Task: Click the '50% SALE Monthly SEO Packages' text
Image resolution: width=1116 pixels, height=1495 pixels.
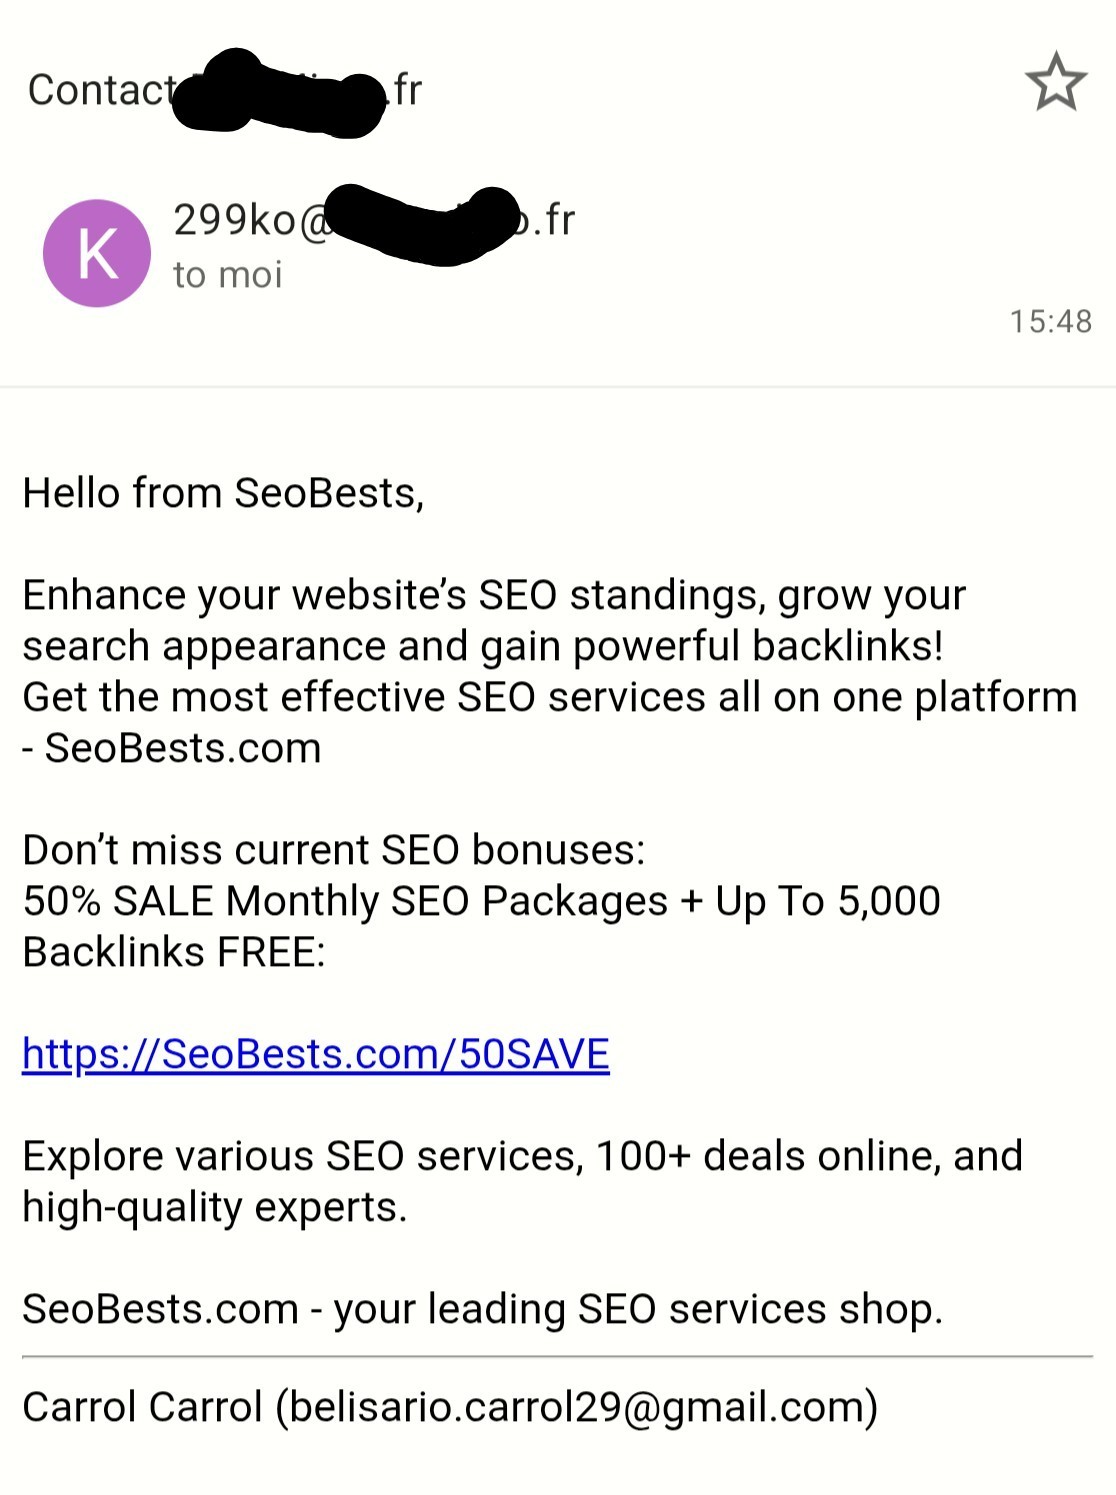Action: pos(345,901)
